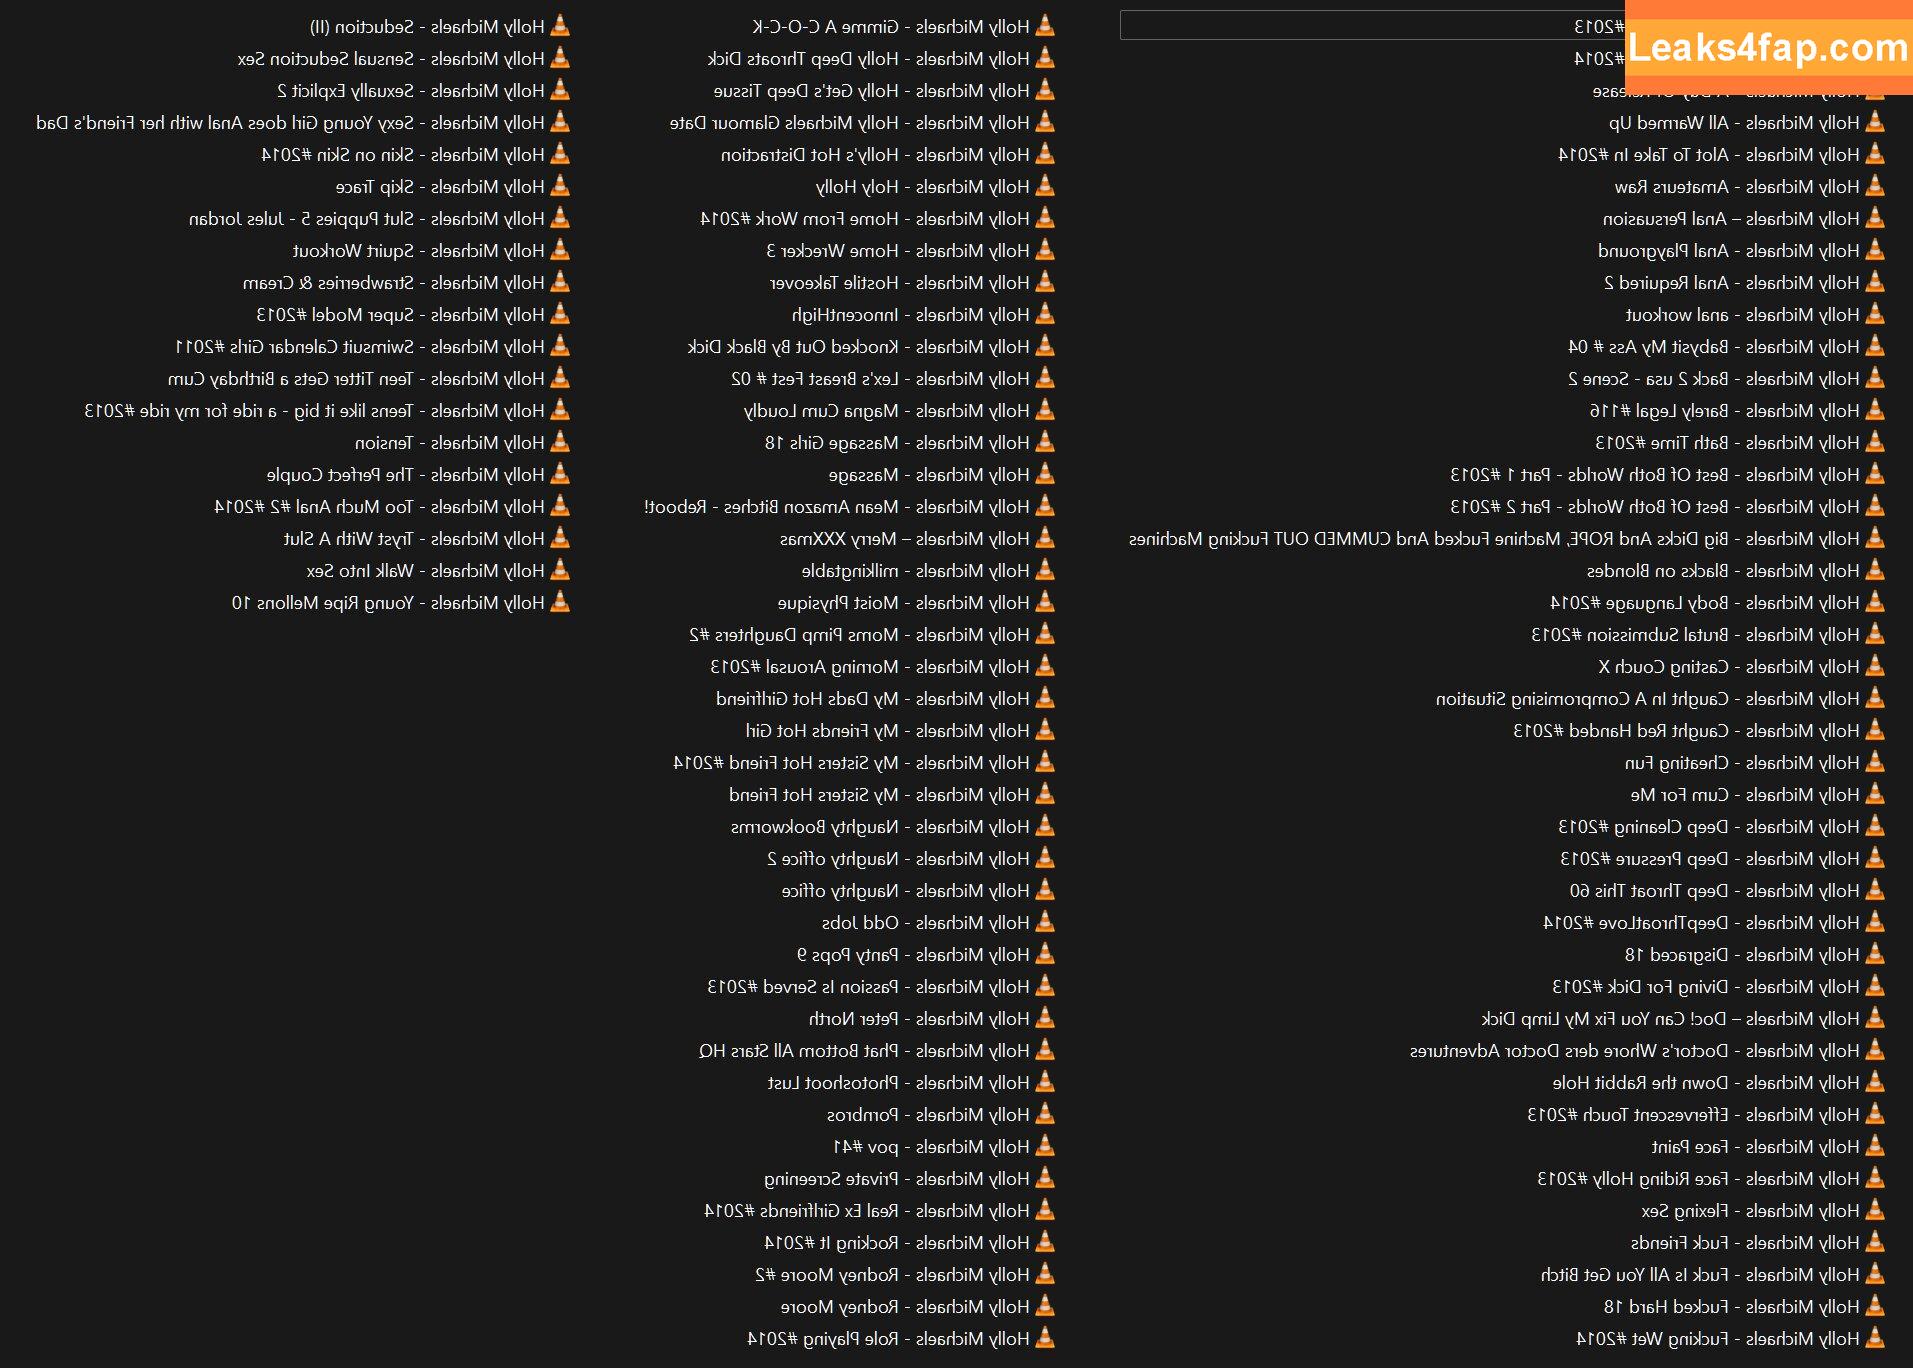This screenshot has height=1368, width=1913.
Task: Click the 'Panty Pops 9' file name
Action: pos(847,955)
